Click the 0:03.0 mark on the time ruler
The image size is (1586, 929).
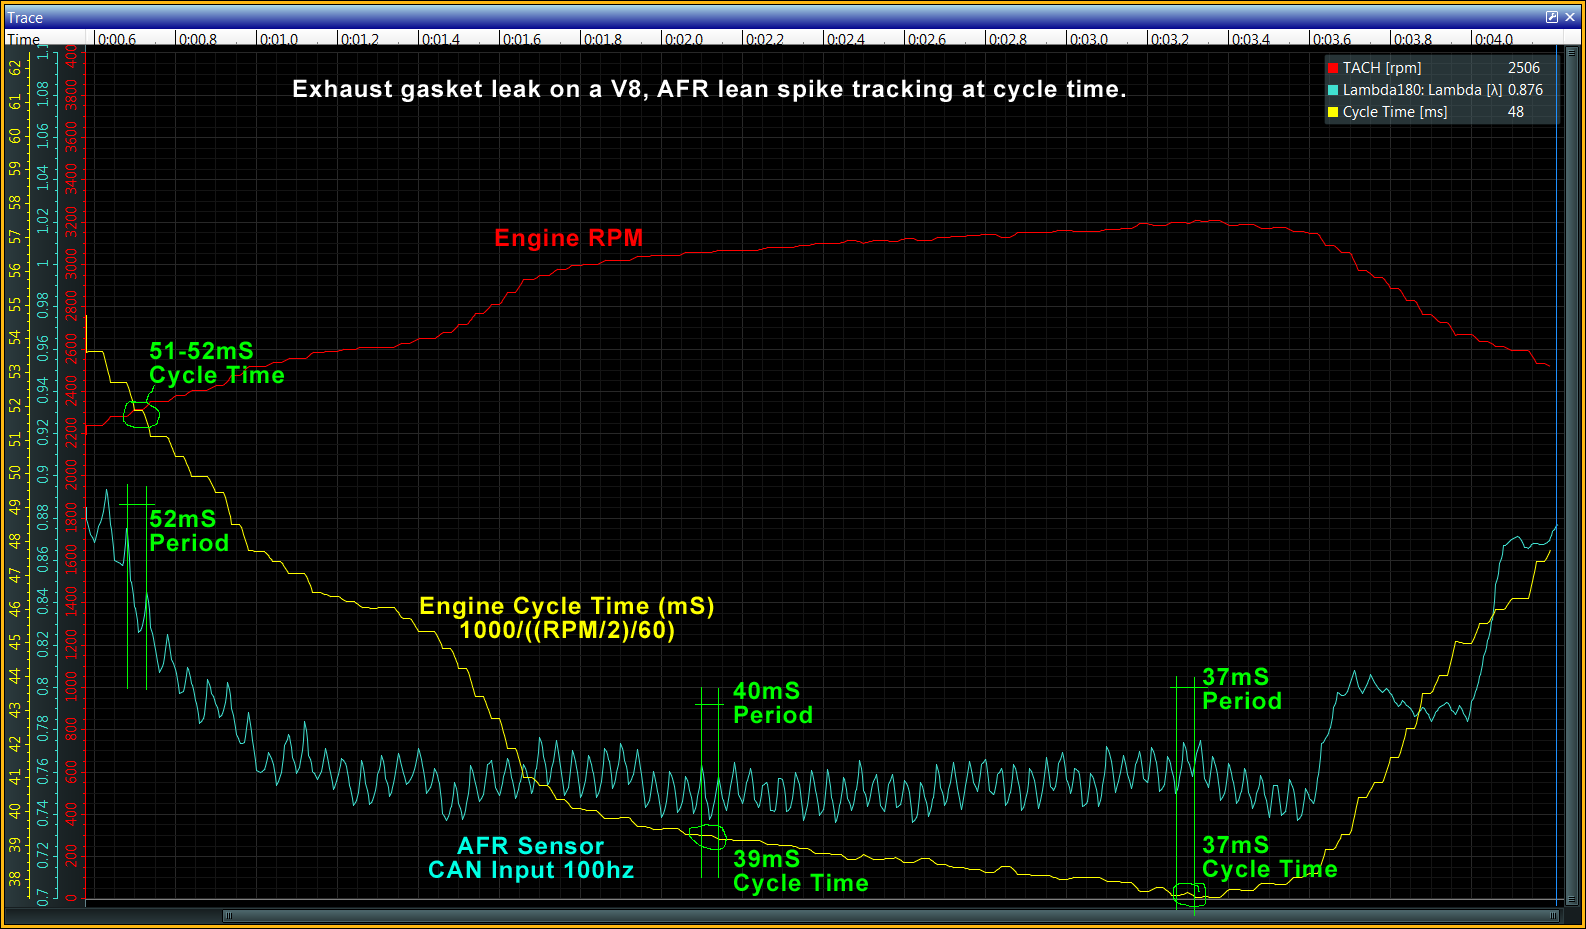[1088, 39]
